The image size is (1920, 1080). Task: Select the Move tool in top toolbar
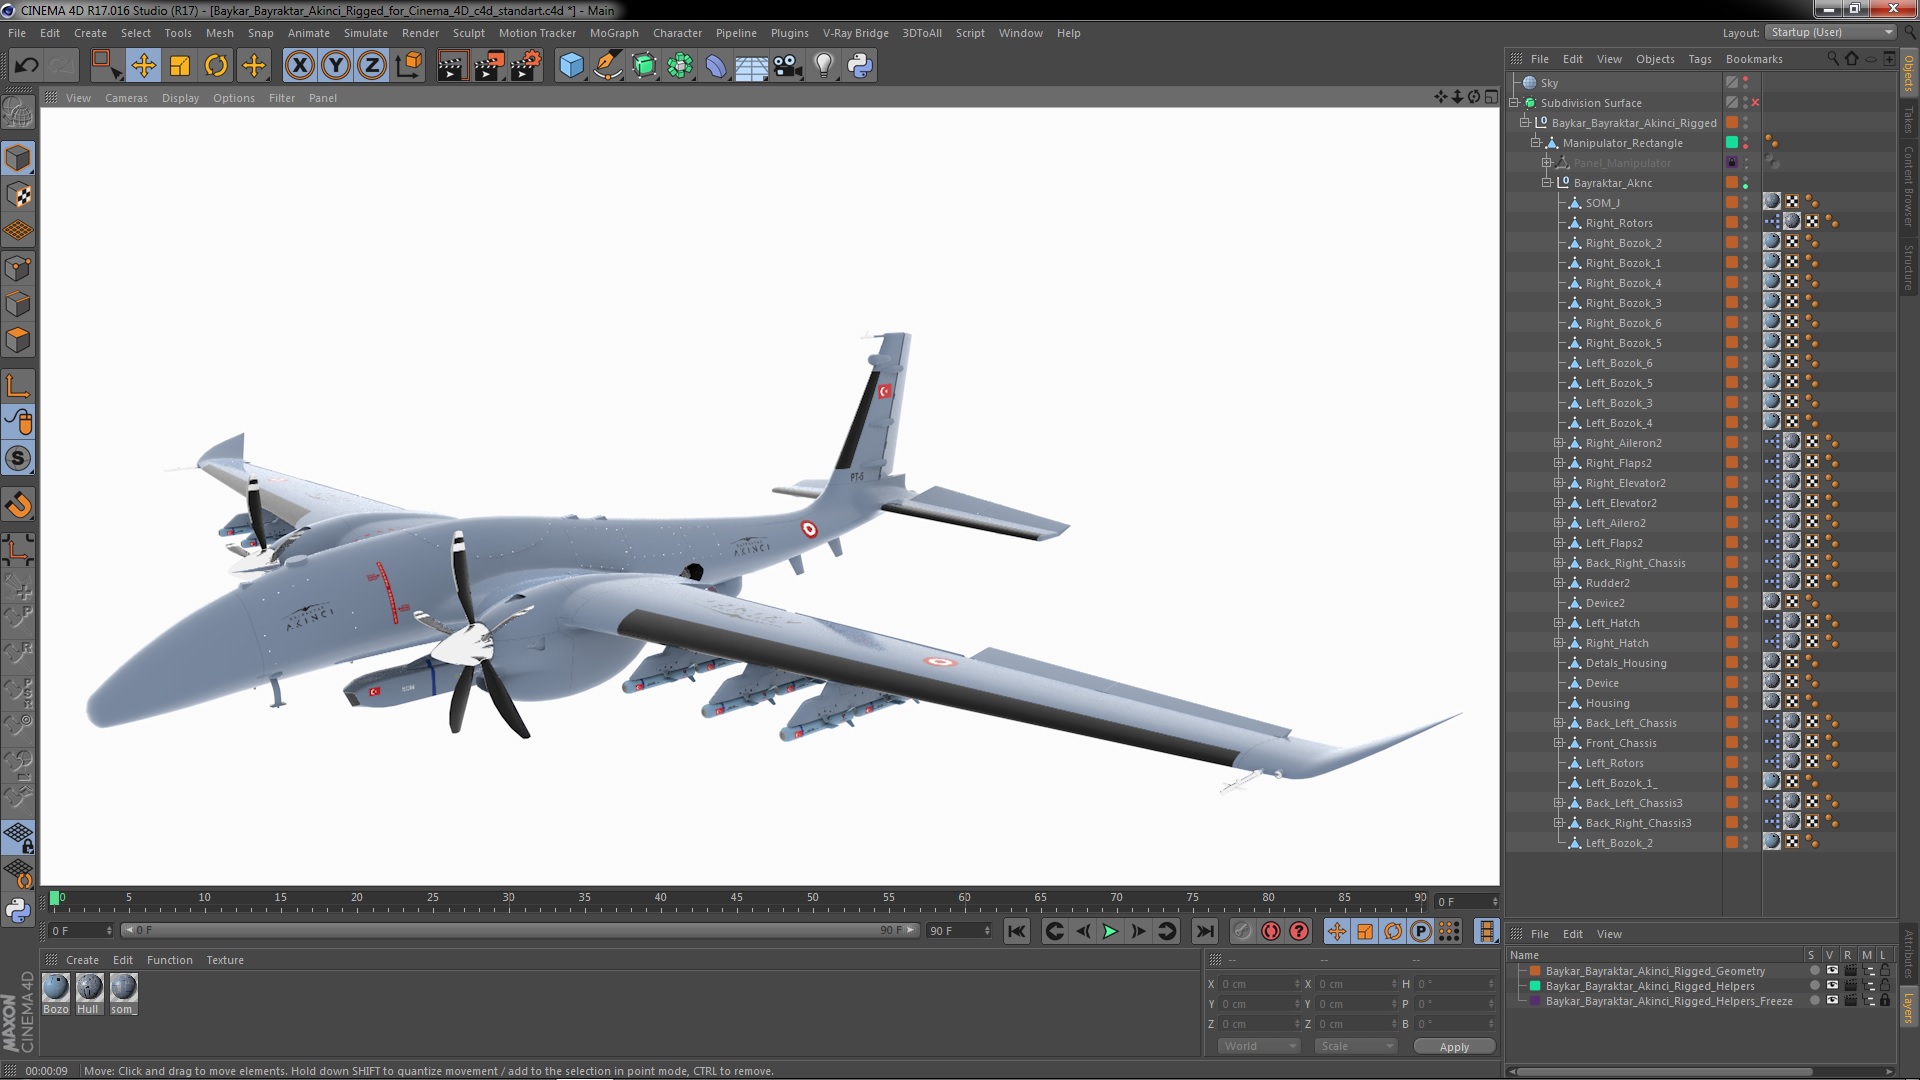143,66
